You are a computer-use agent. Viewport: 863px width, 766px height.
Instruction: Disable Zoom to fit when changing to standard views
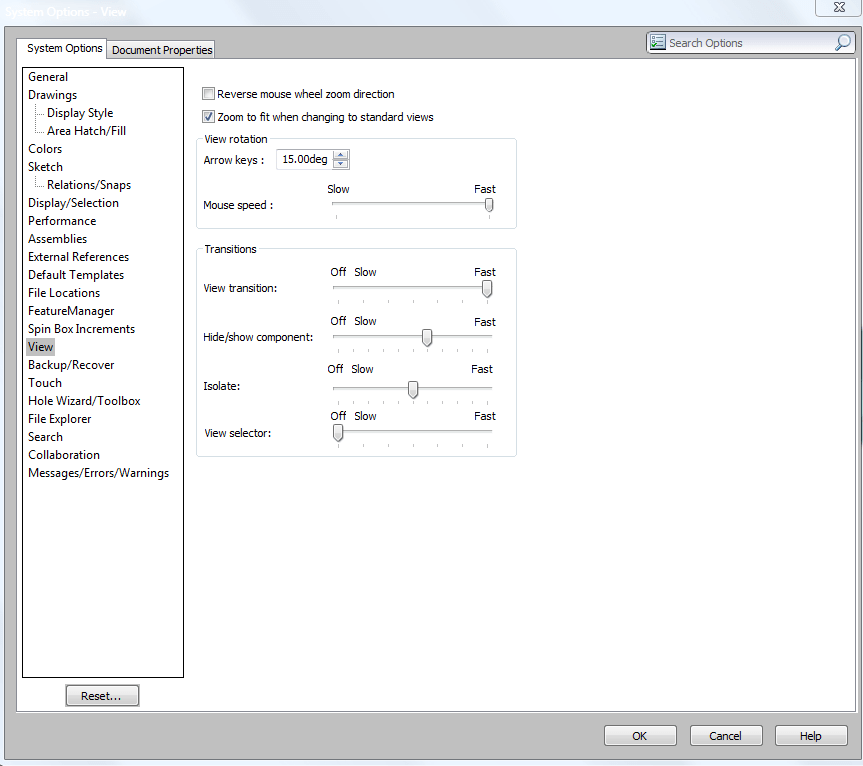click(208, 116)
